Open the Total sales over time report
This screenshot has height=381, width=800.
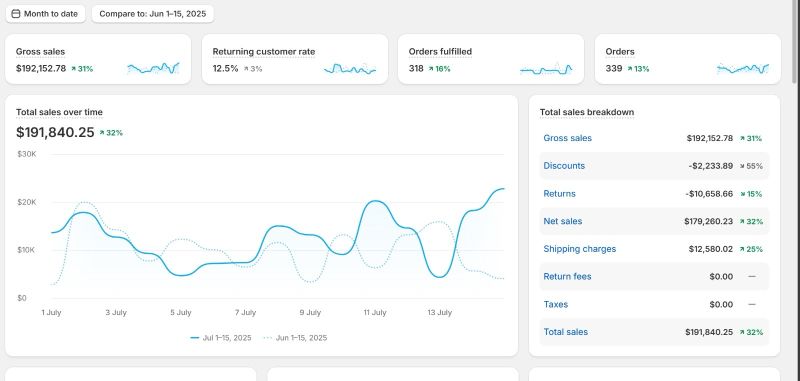click(x=59, y=112)
